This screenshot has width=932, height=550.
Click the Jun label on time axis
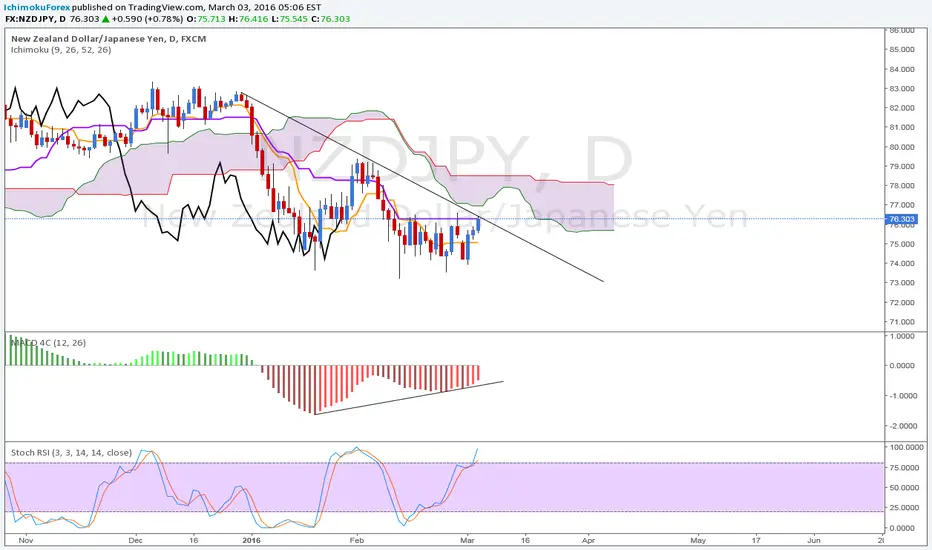coord(814,540)
